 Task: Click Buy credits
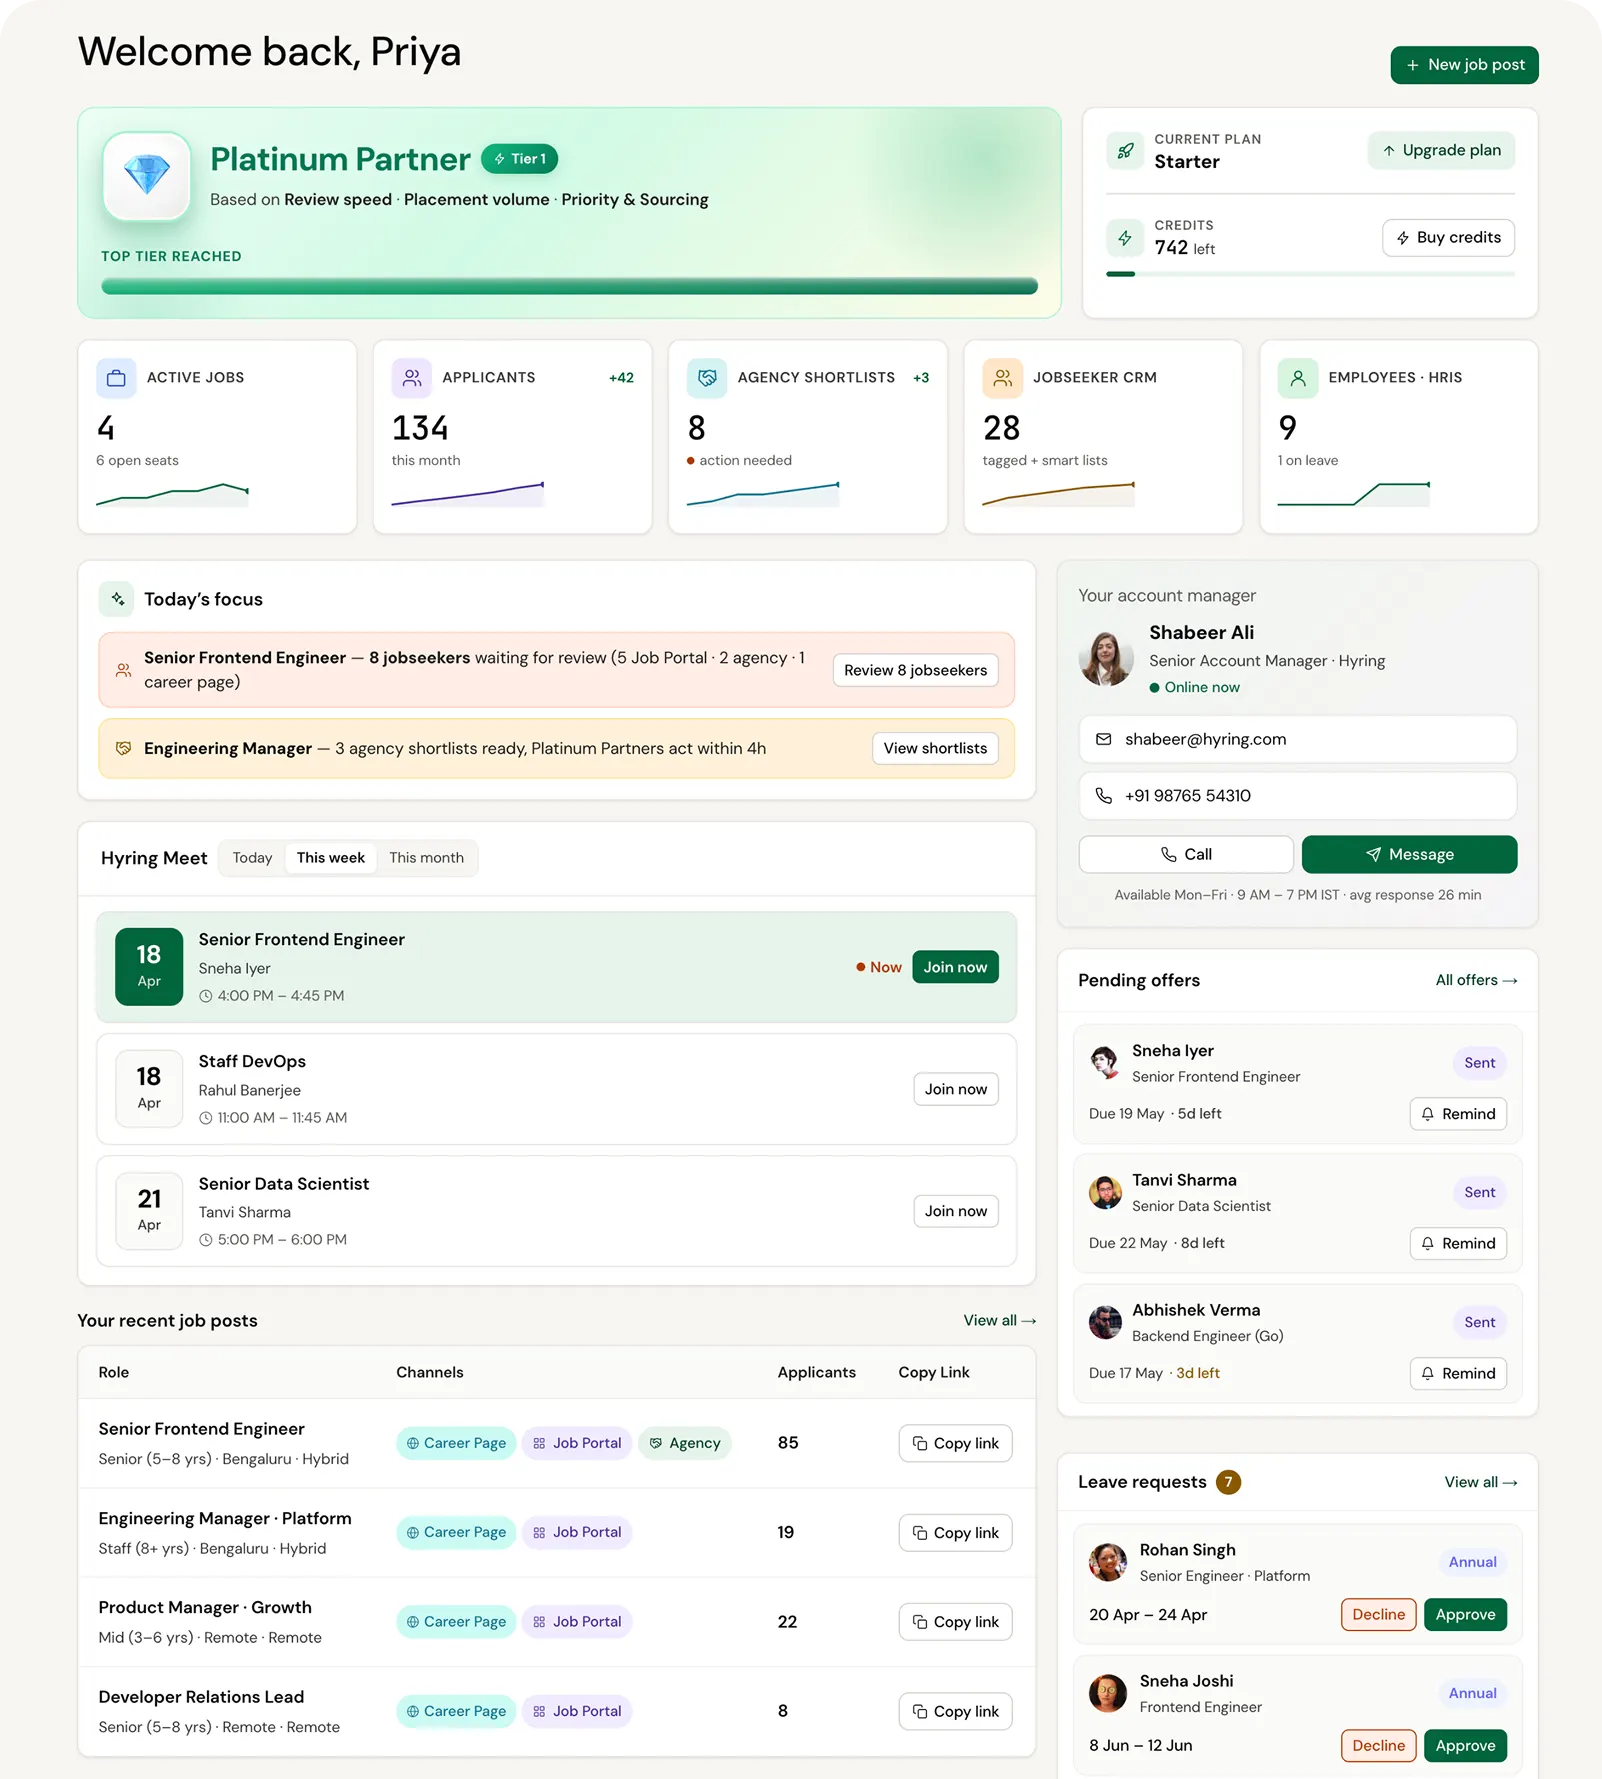click(1448, 238)
